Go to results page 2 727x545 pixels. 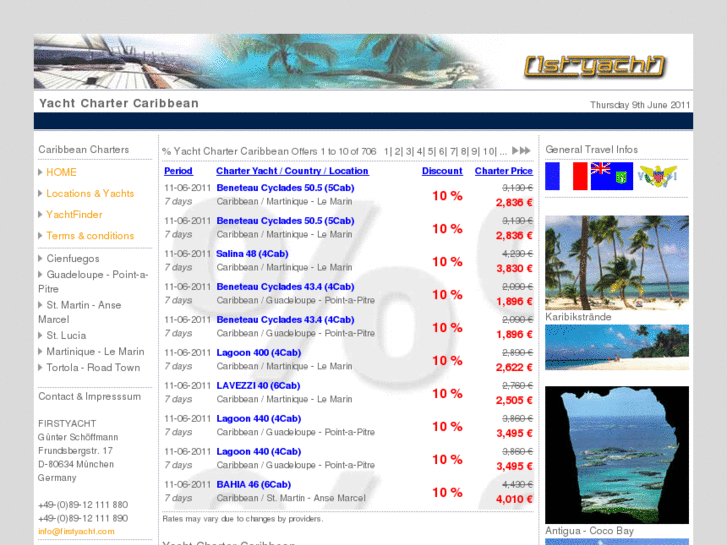tap(398, 151)
